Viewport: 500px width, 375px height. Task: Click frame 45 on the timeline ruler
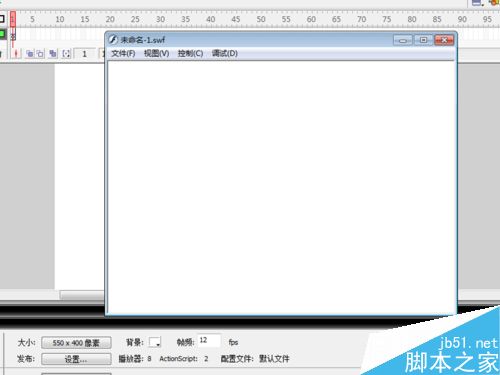click(236, 19)
